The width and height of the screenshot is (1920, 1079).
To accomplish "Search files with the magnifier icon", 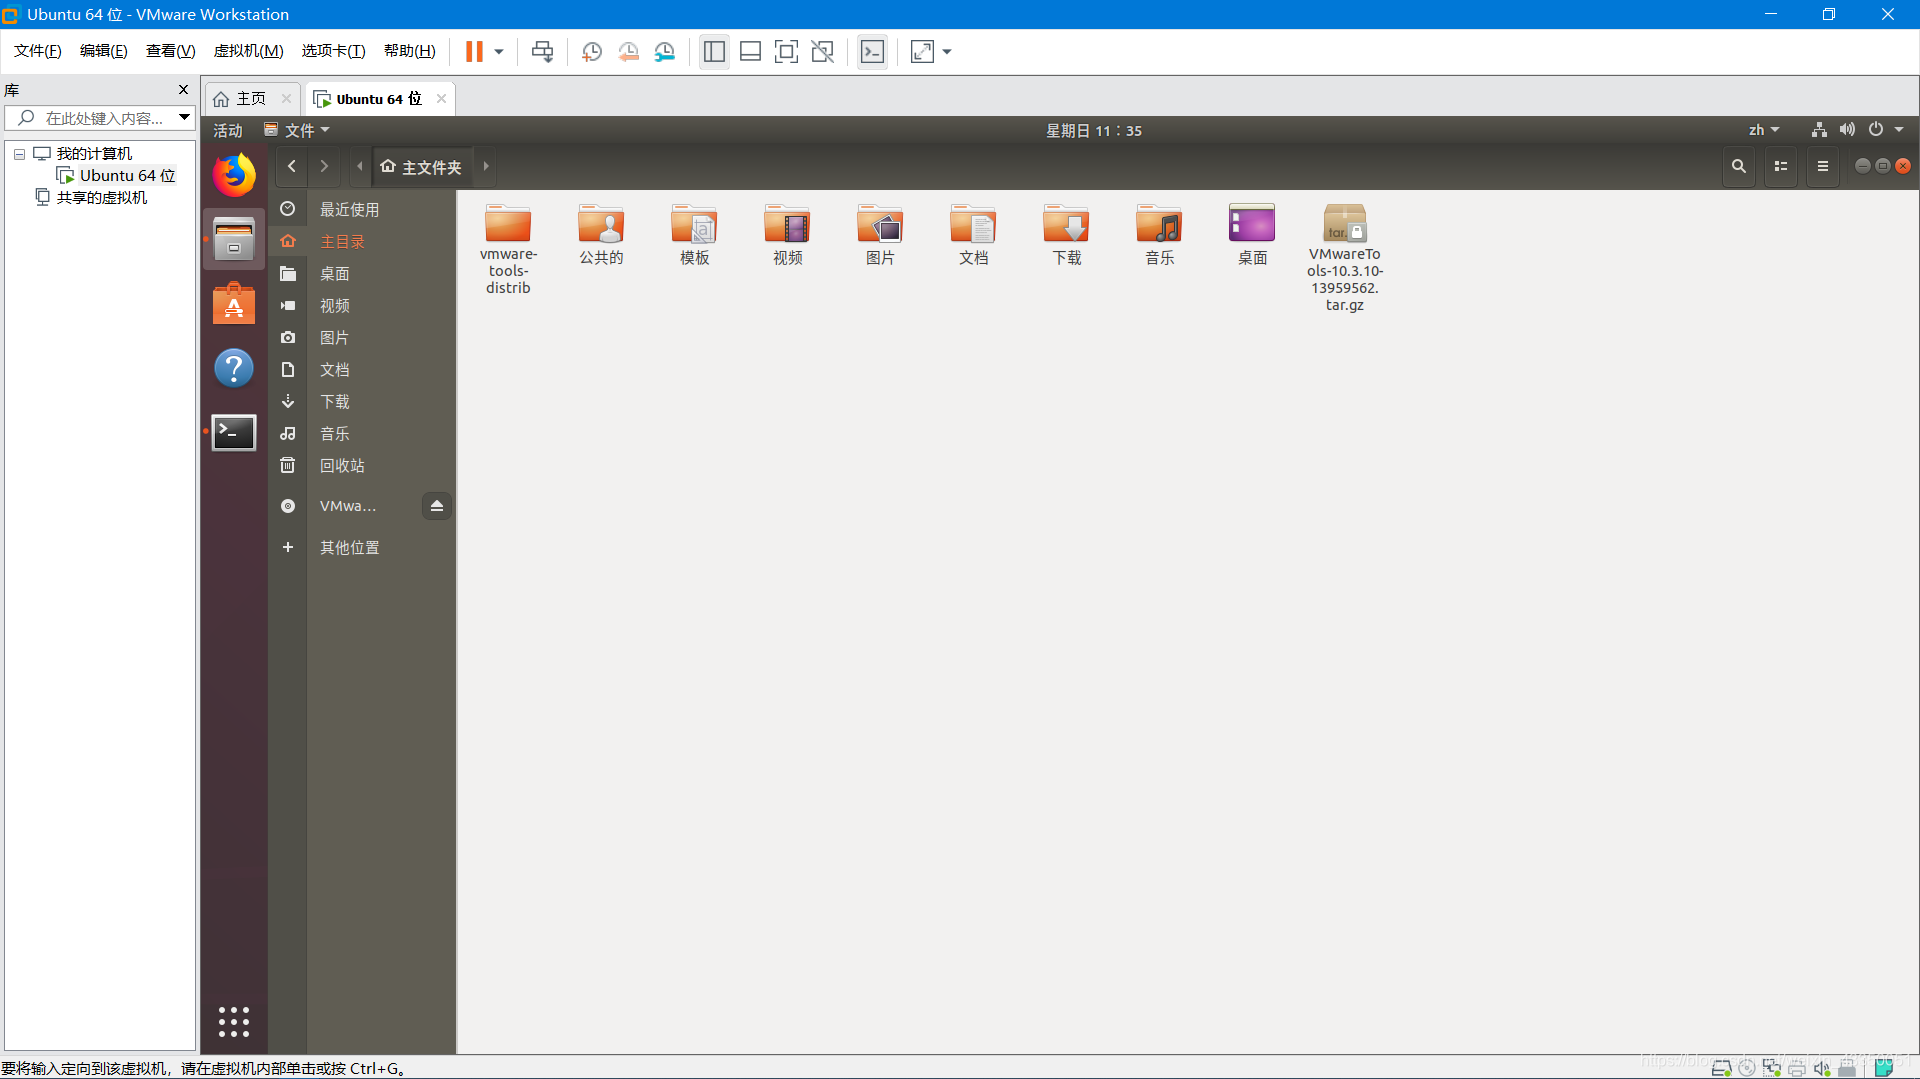I will click(x=1739, y=167).
